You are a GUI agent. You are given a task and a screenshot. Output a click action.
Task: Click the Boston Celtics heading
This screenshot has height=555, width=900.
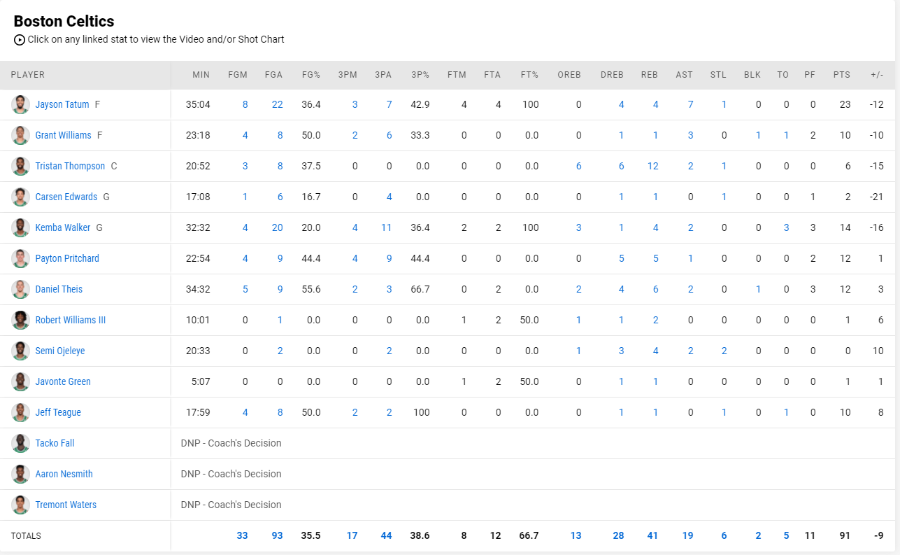(64, 21)
